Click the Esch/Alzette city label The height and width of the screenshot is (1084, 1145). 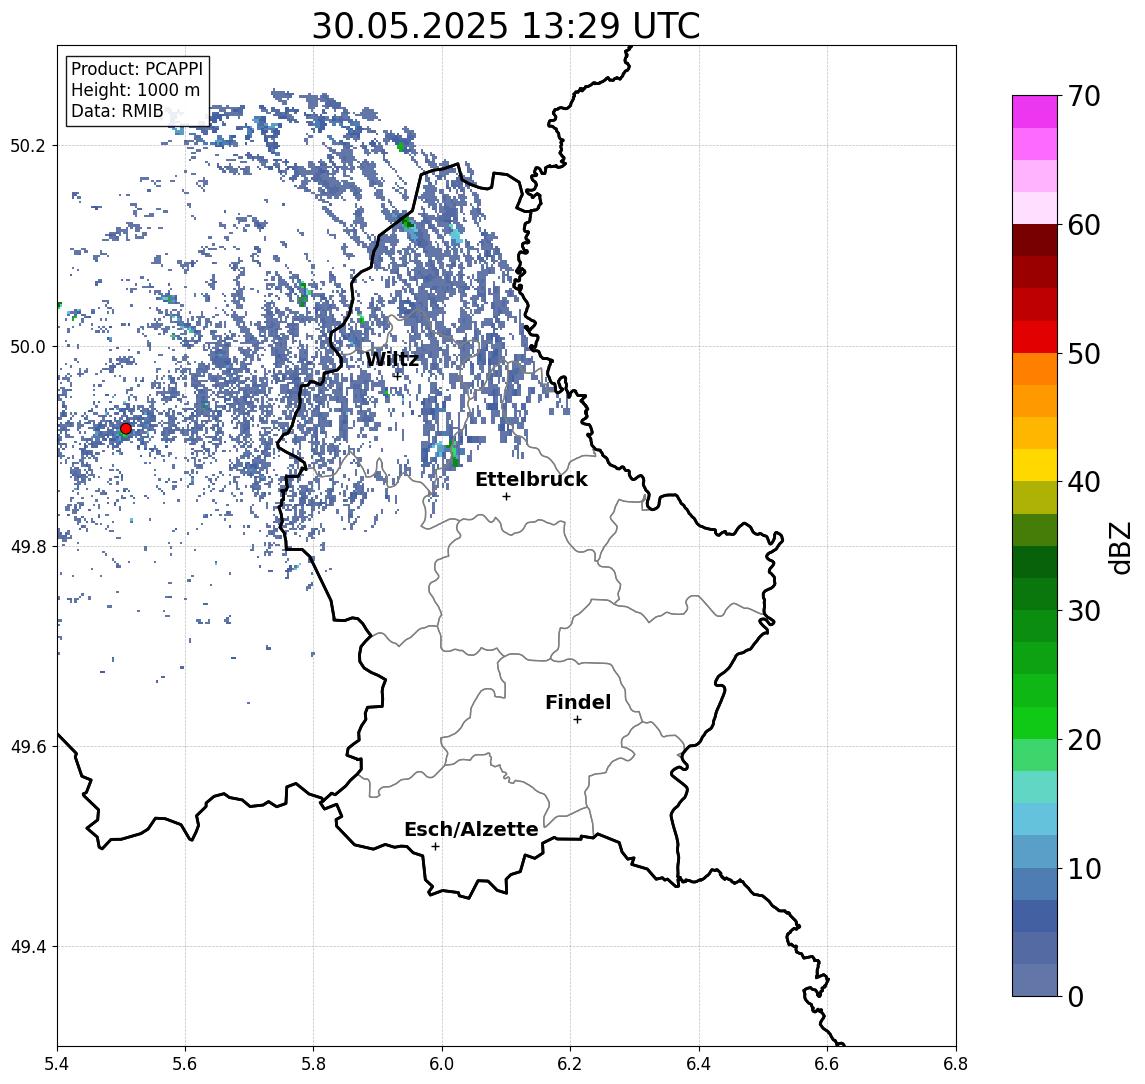pos(471,829)
